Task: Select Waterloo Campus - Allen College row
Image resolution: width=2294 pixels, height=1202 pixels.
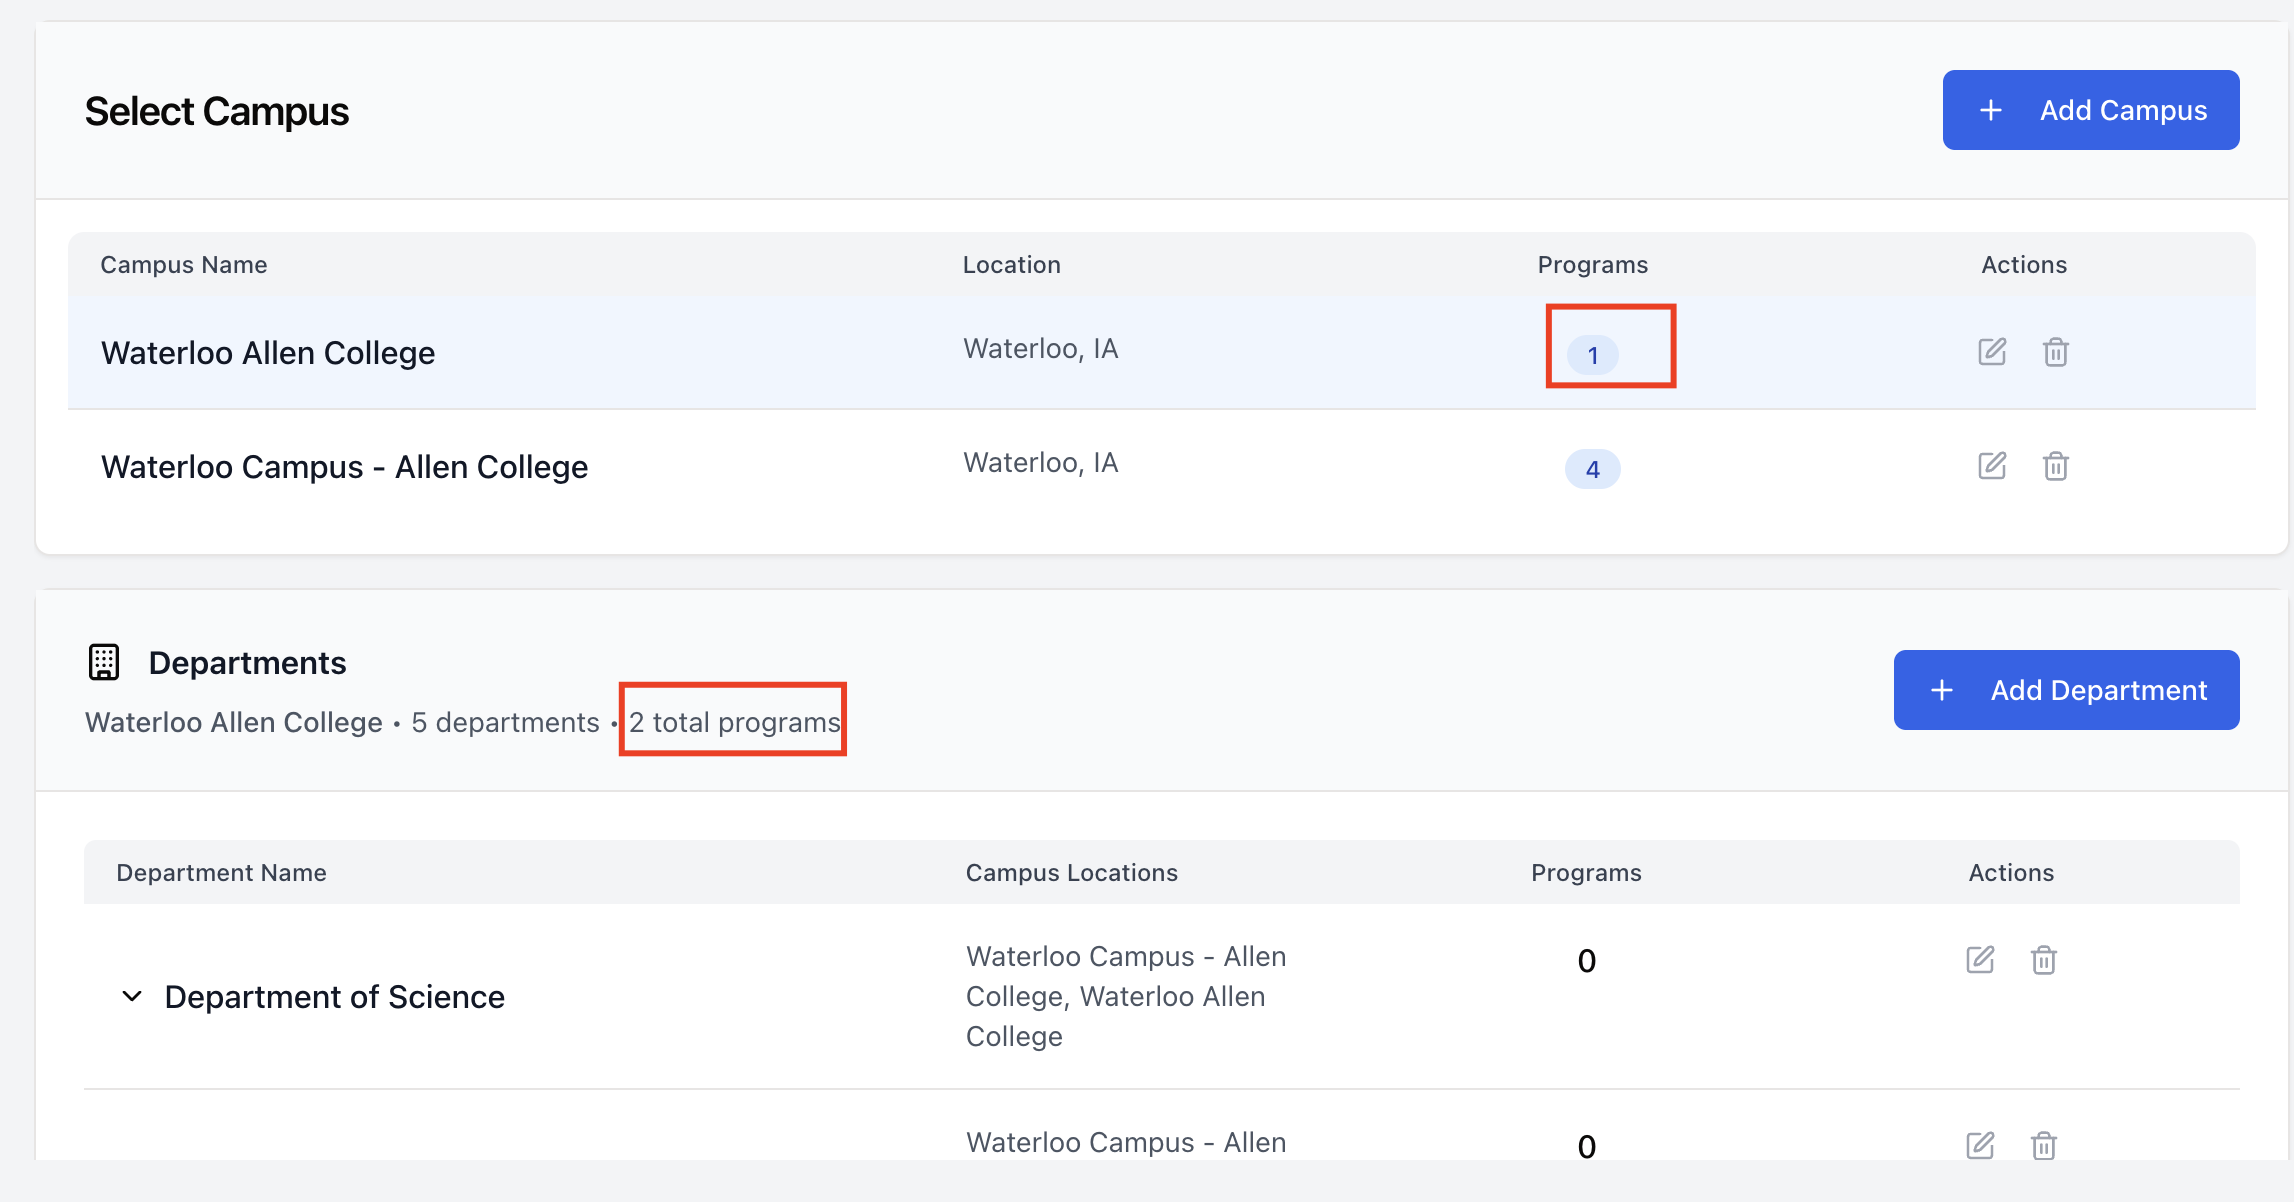Action: click(344, 467)
